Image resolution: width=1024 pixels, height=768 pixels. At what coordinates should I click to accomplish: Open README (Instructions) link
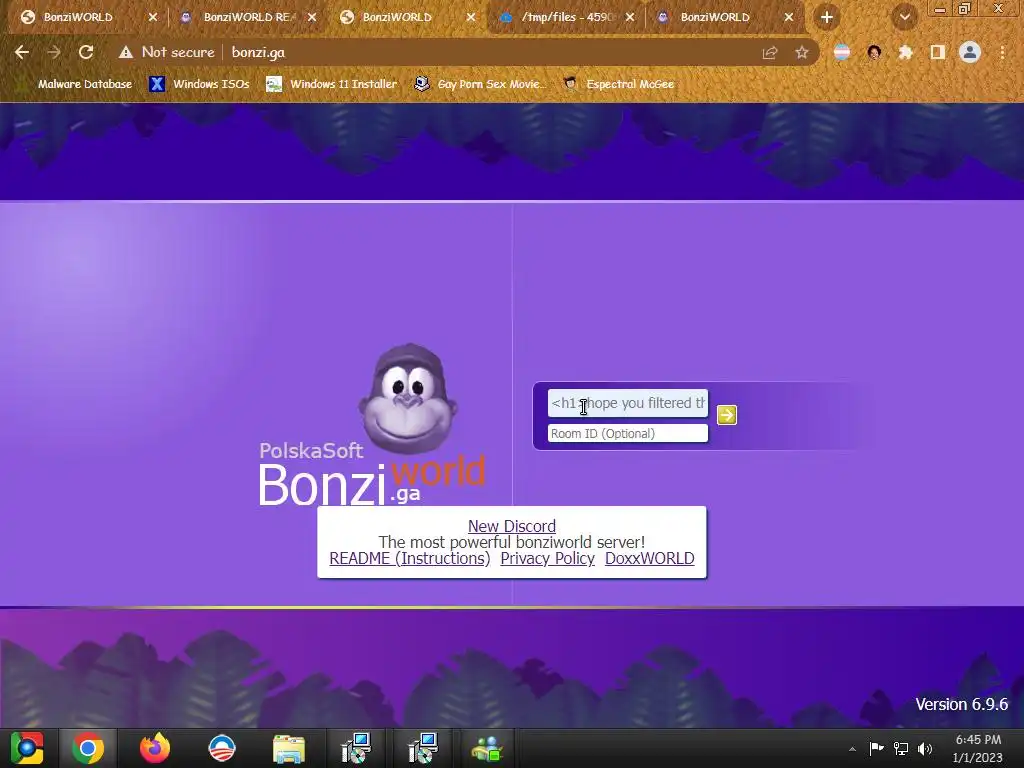(409, 558)
